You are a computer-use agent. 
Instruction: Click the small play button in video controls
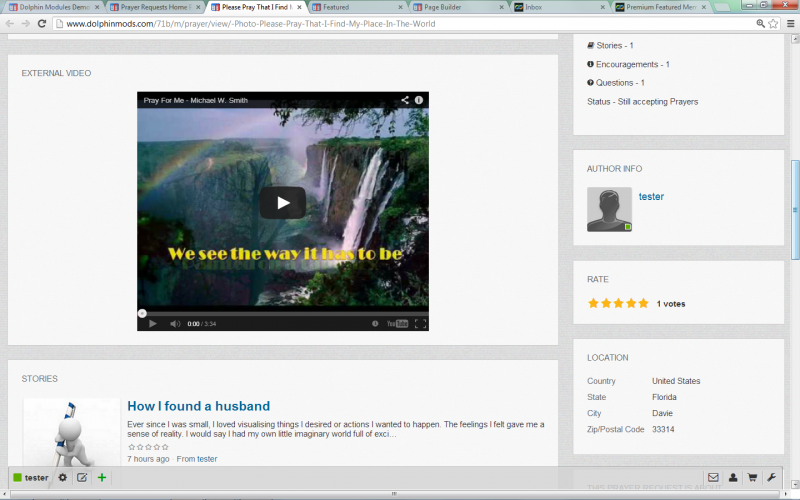[x=153, y=323]
